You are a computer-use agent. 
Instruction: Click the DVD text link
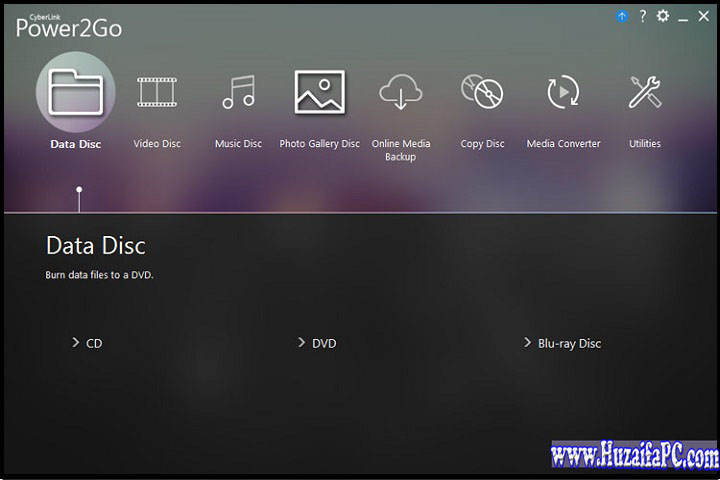click(x=324, y=343)
